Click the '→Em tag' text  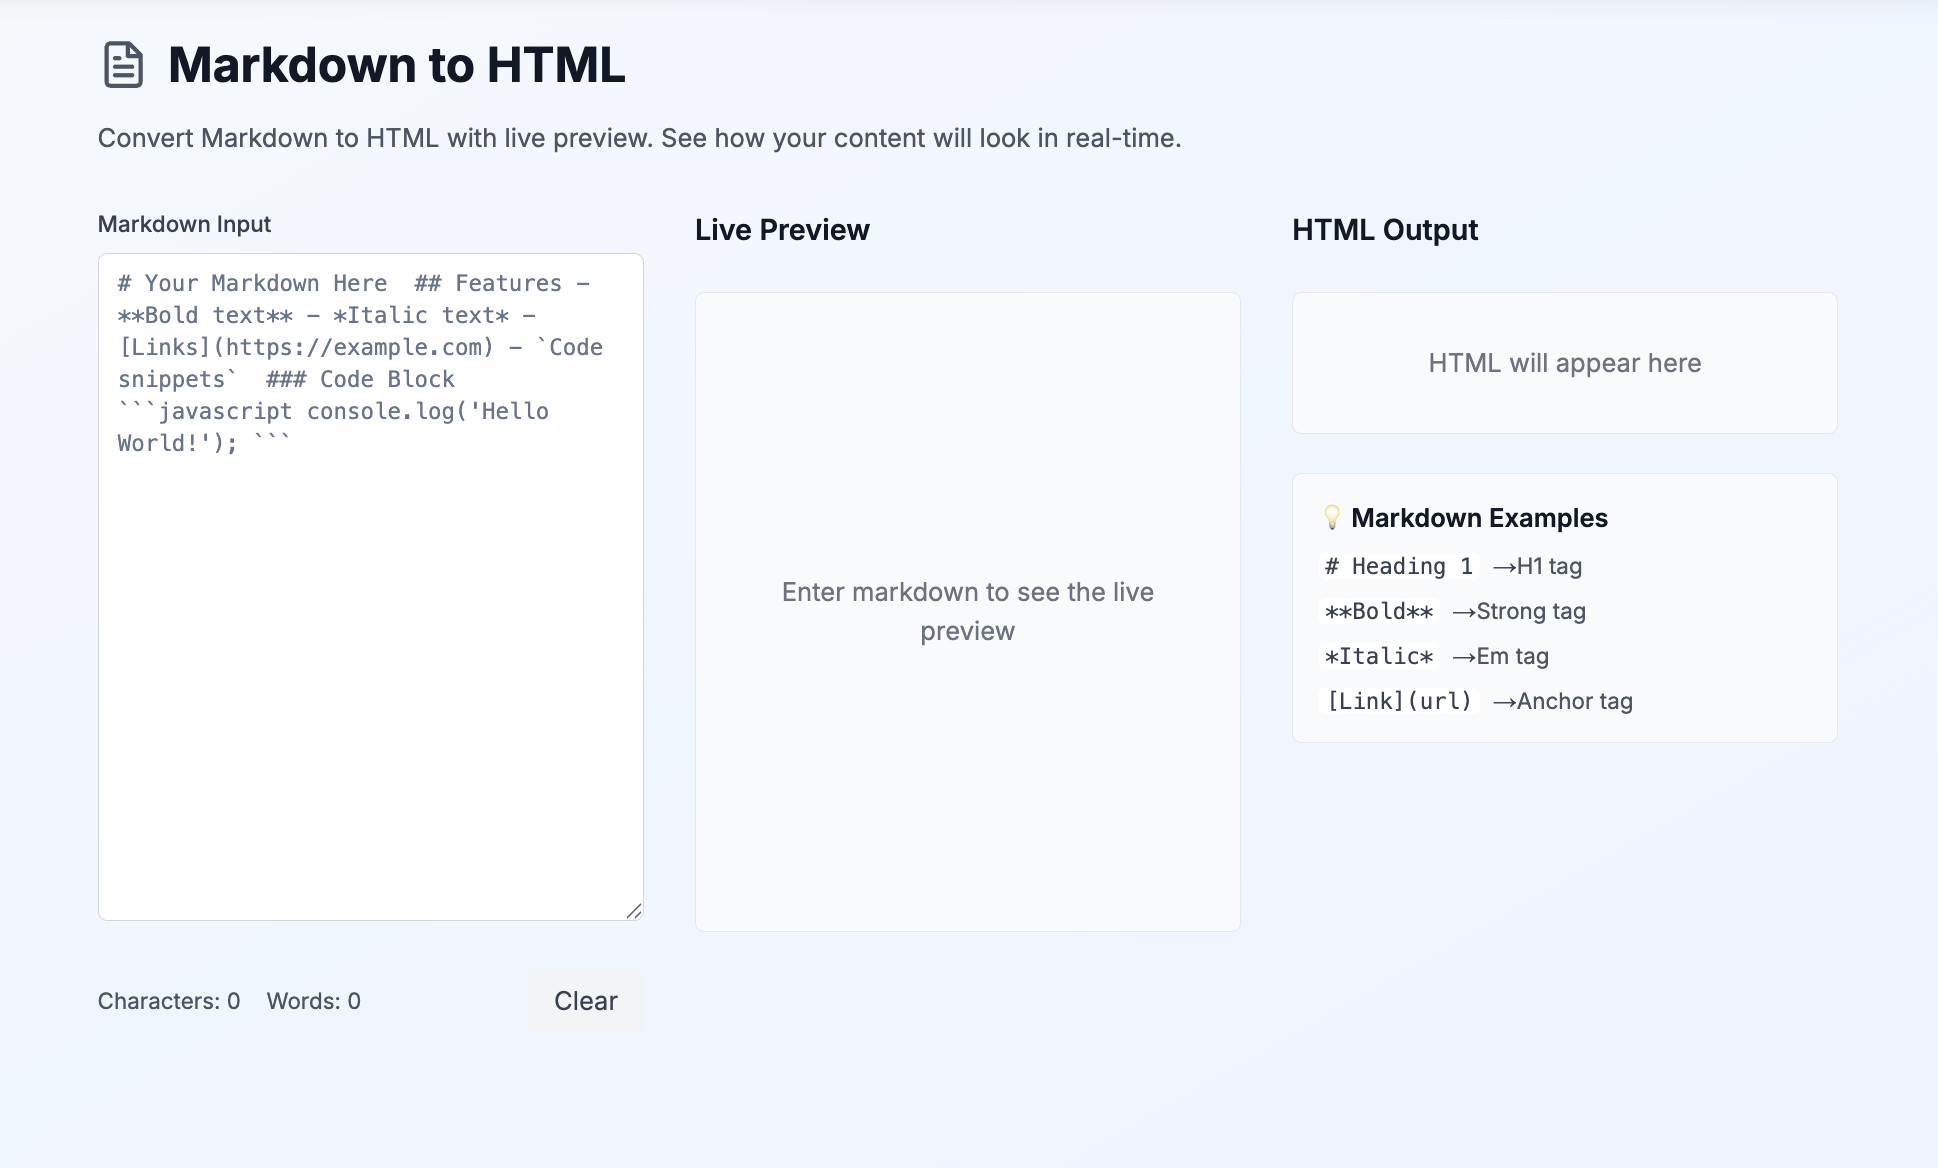pyautogui.click(x=1500, y=656)
